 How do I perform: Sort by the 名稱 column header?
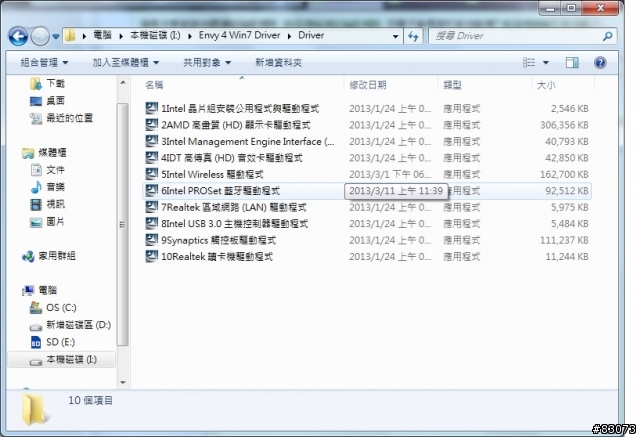(154, 85)
